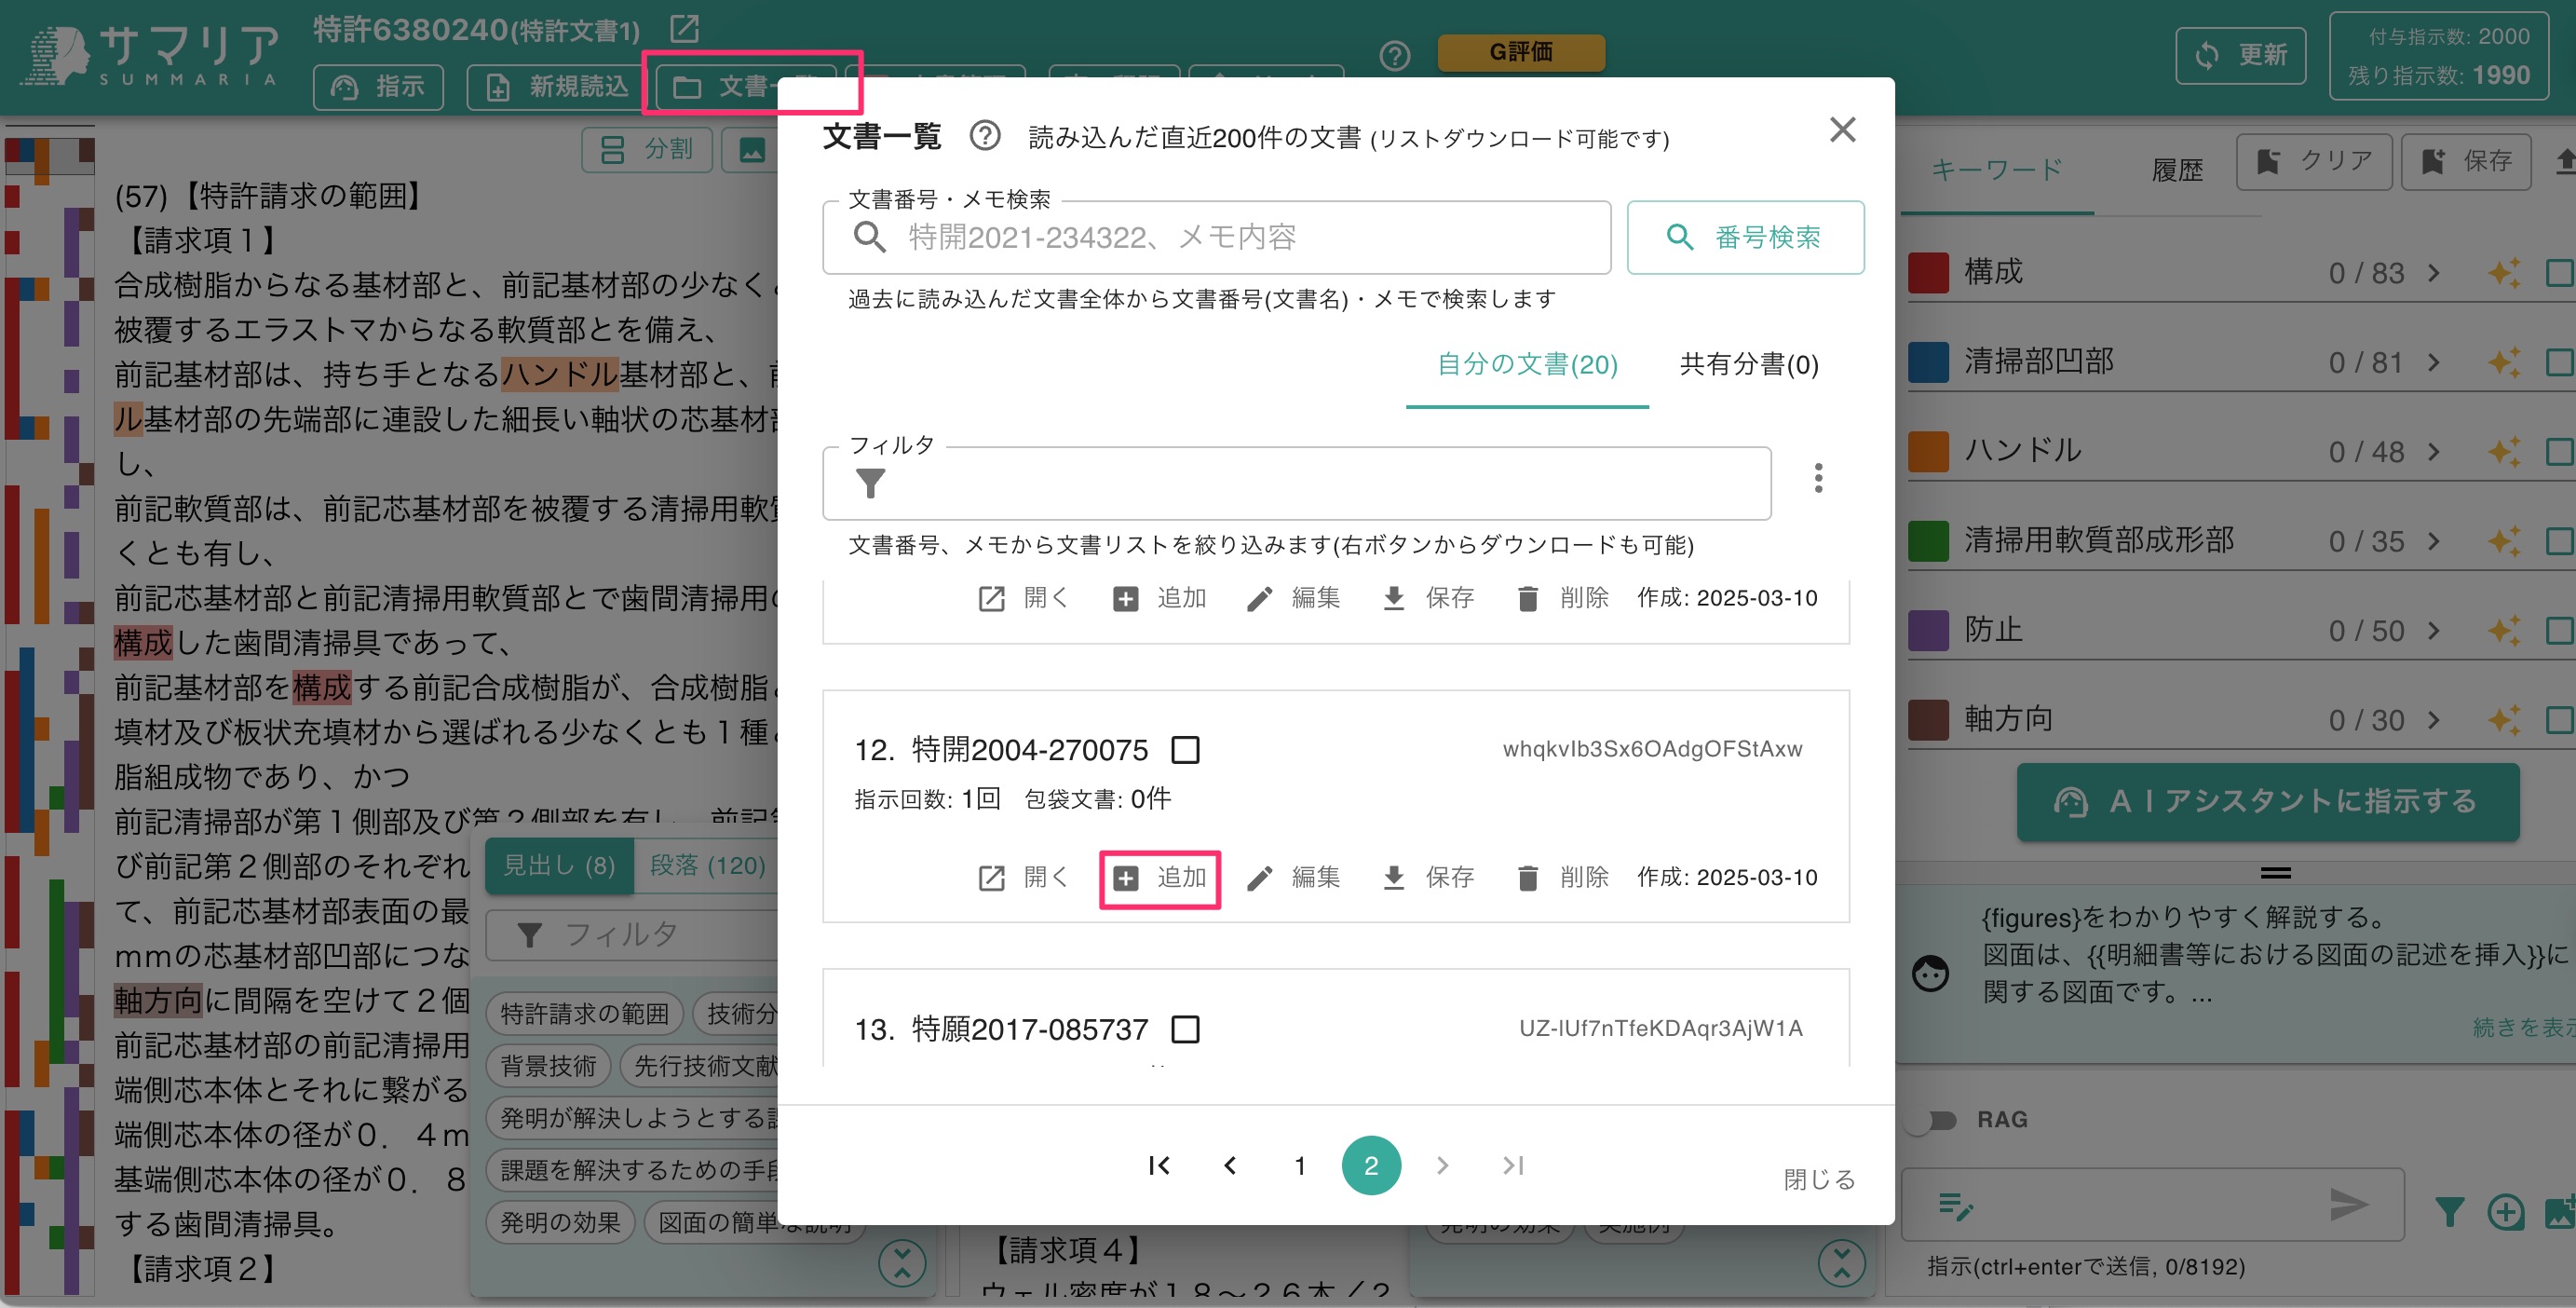Open the three-dot menu beside フィルタ field
The height and width of the screenshot is (1308, 2576).
coord(1818,478)
